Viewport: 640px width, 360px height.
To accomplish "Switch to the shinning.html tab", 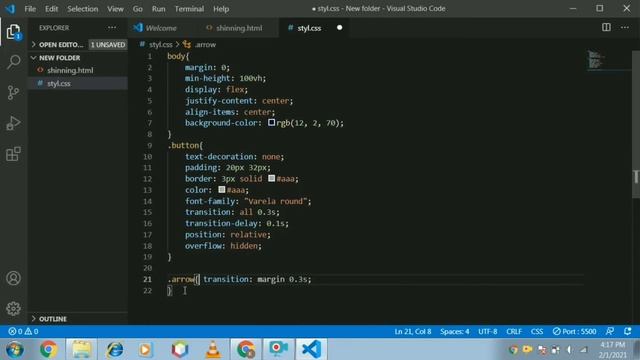I will [239, 28].
